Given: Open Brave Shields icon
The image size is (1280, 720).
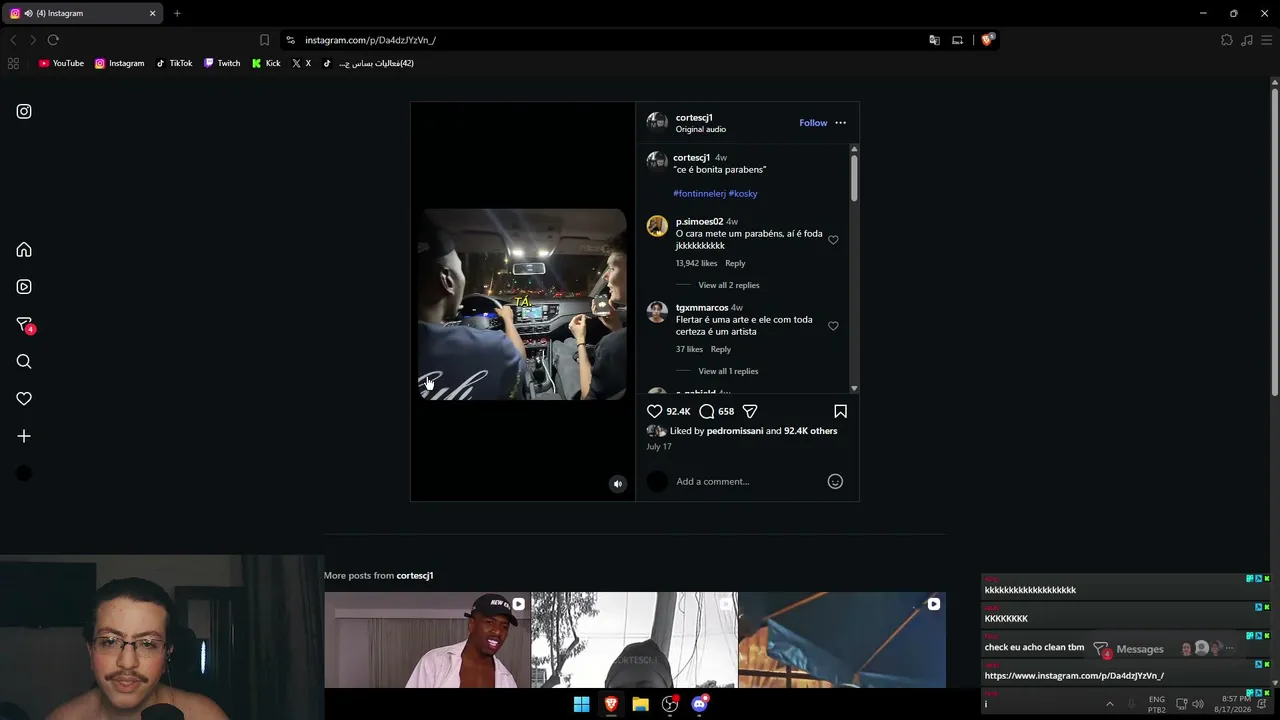Looking at the screenshot, I should pos(987,40).
